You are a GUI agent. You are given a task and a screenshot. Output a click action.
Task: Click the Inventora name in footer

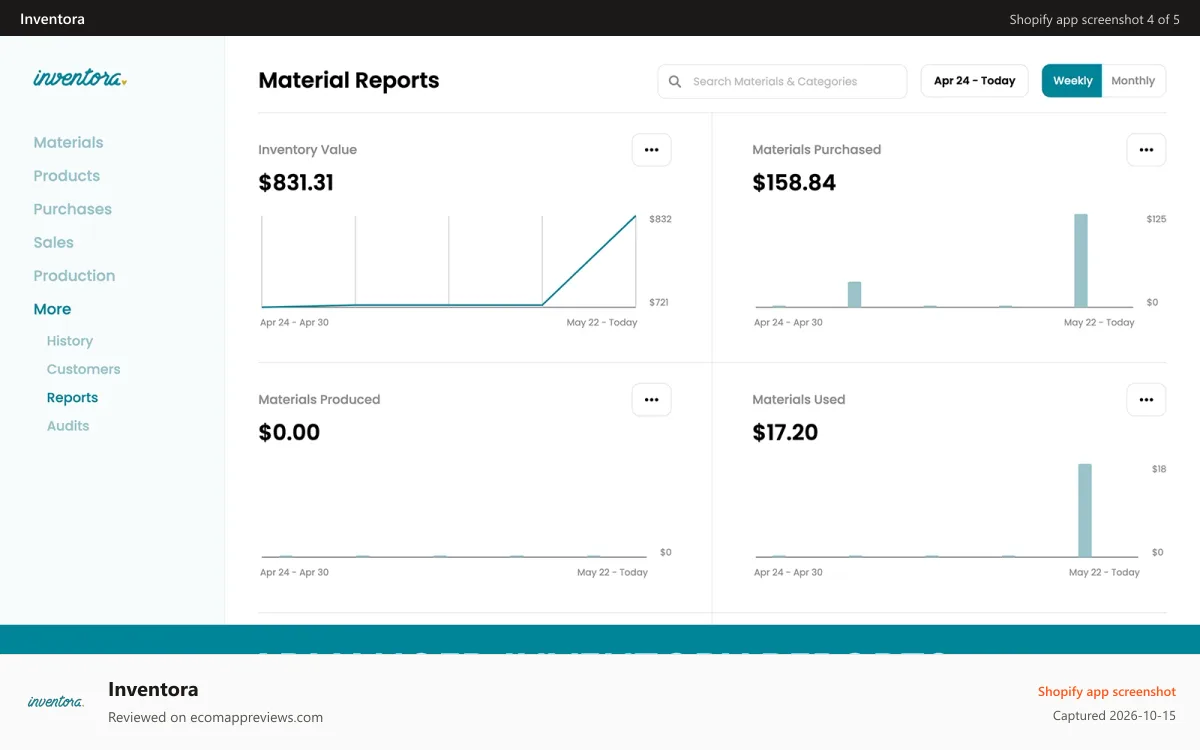(153, 689)
